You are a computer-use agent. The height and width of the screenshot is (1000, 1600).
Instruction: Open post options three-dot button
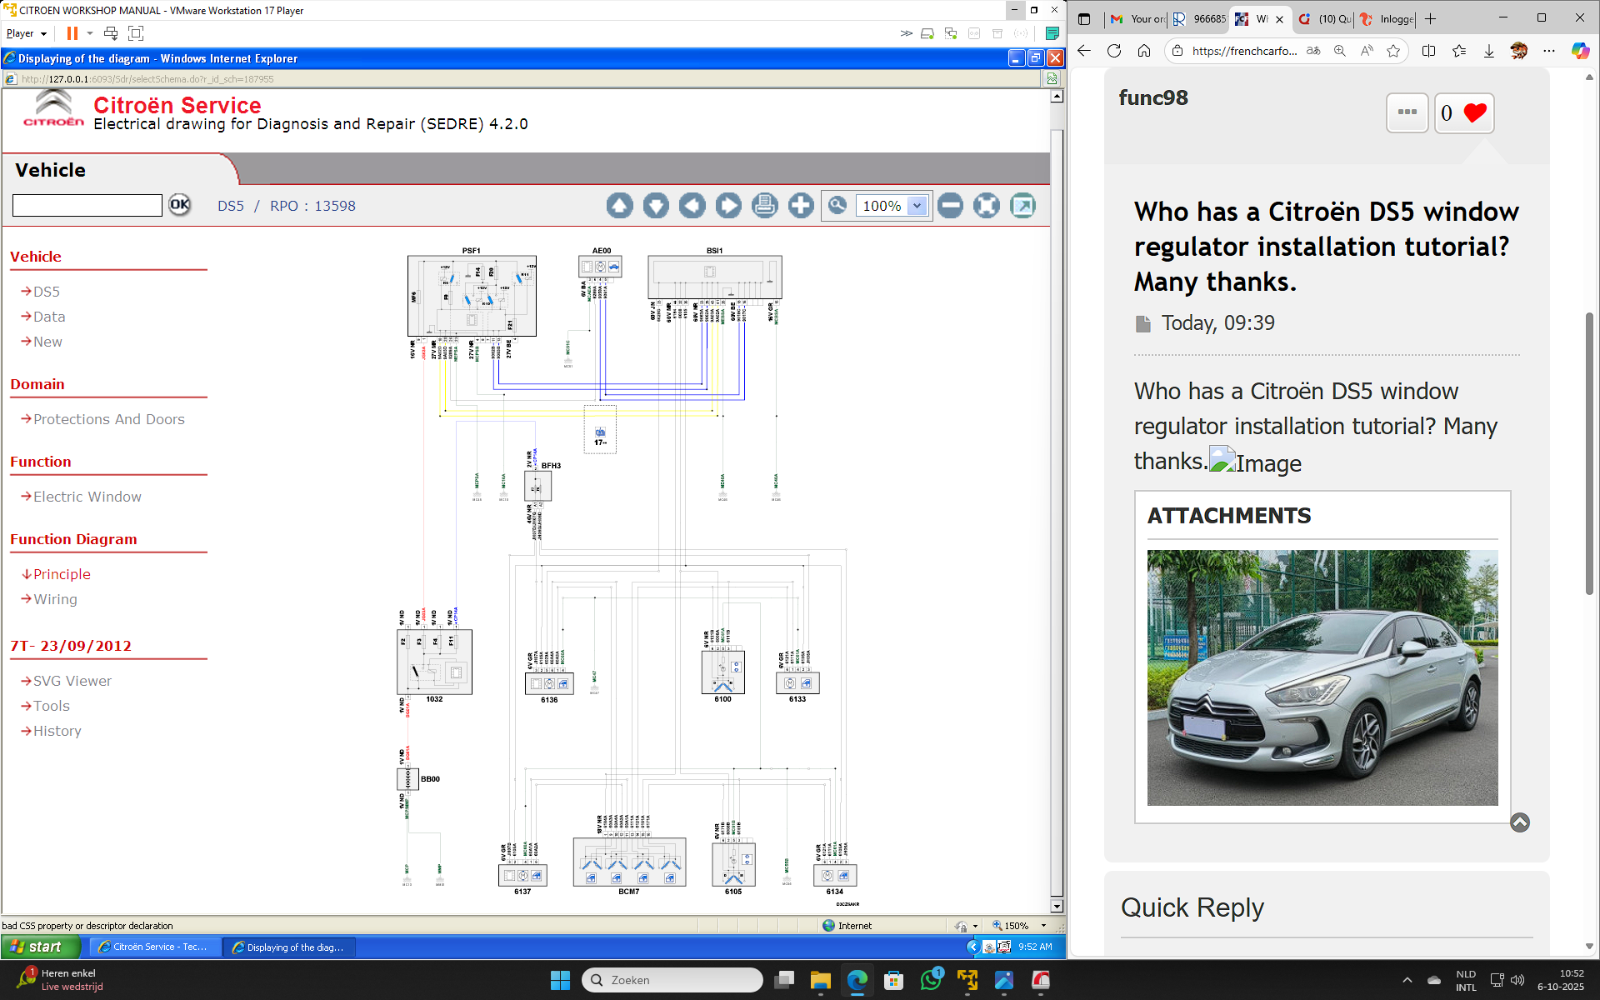[x=1407, y=112]
